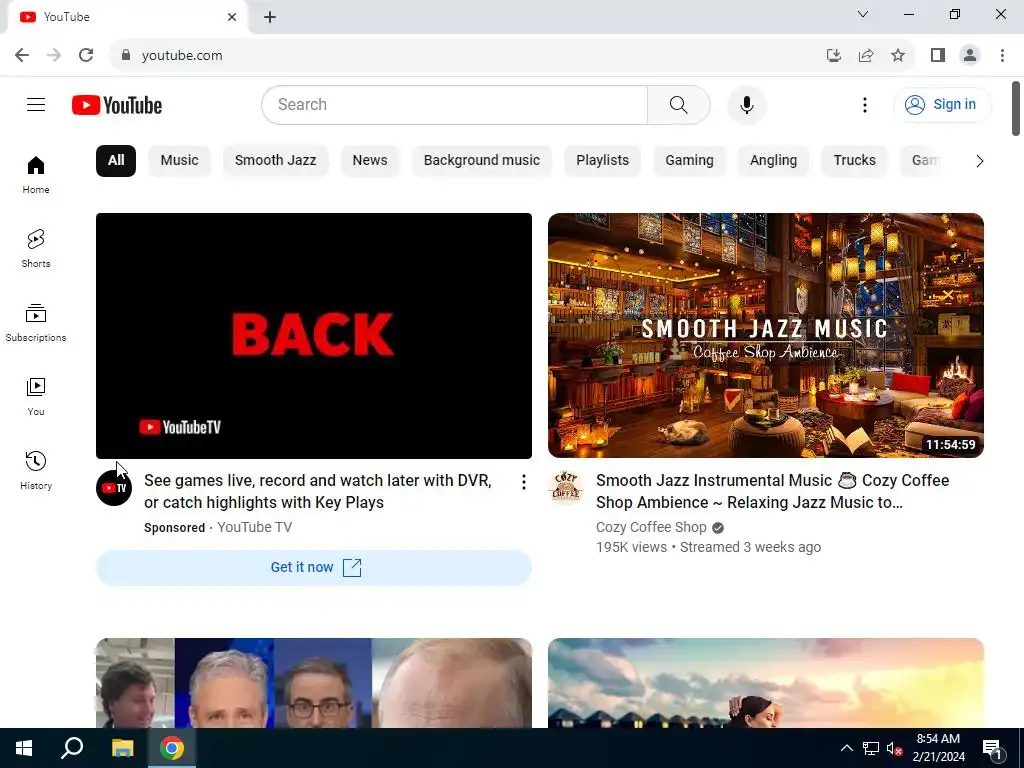Image resolution: width=1024 pixels, height=768 pixels.
Task: Click the page vertical scrollbar
Action: click(1016, 108)
